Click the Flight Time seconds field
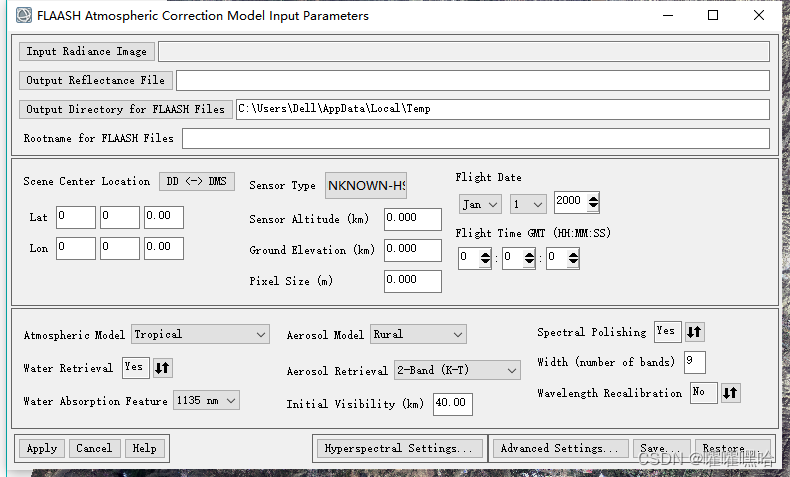The height and width of the screenshot is (477, 790). click(557, 258)
